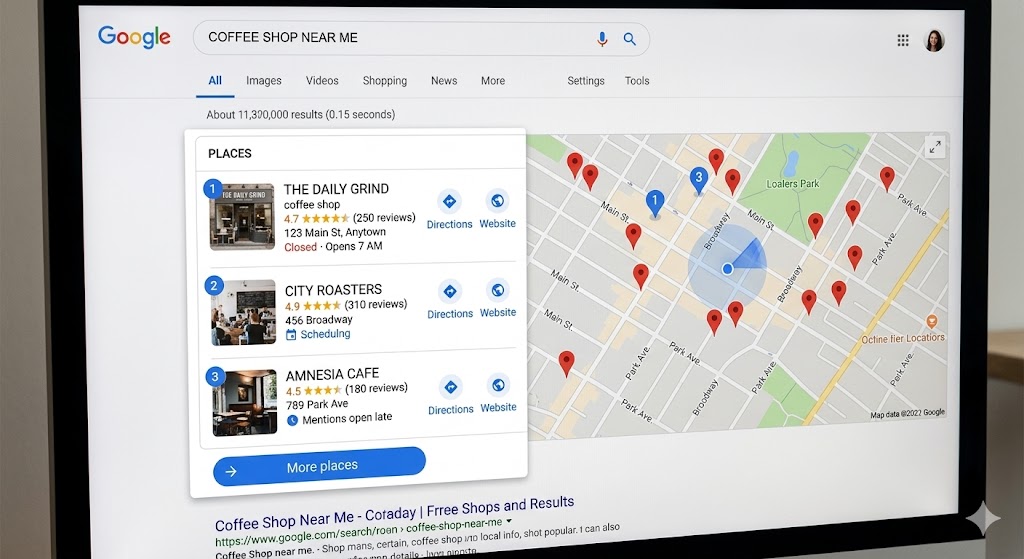Open the Coffee Shop Near Me result title
The image size is (1024, 559).
(394, 514)
